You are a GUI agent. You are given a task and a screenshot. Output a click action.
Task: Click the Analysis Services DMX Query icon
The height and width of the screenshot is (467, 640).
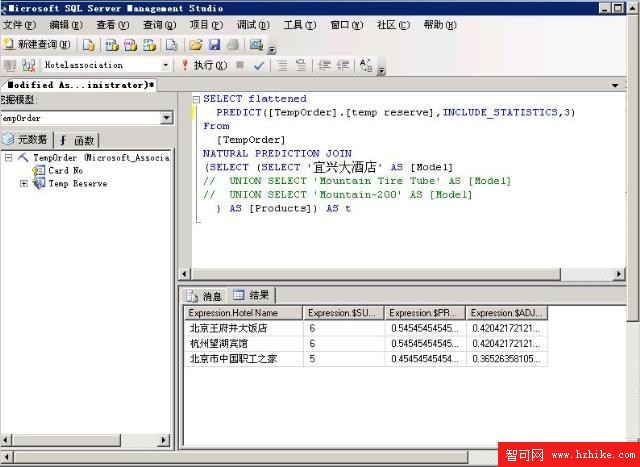click(x=131, y=45)
